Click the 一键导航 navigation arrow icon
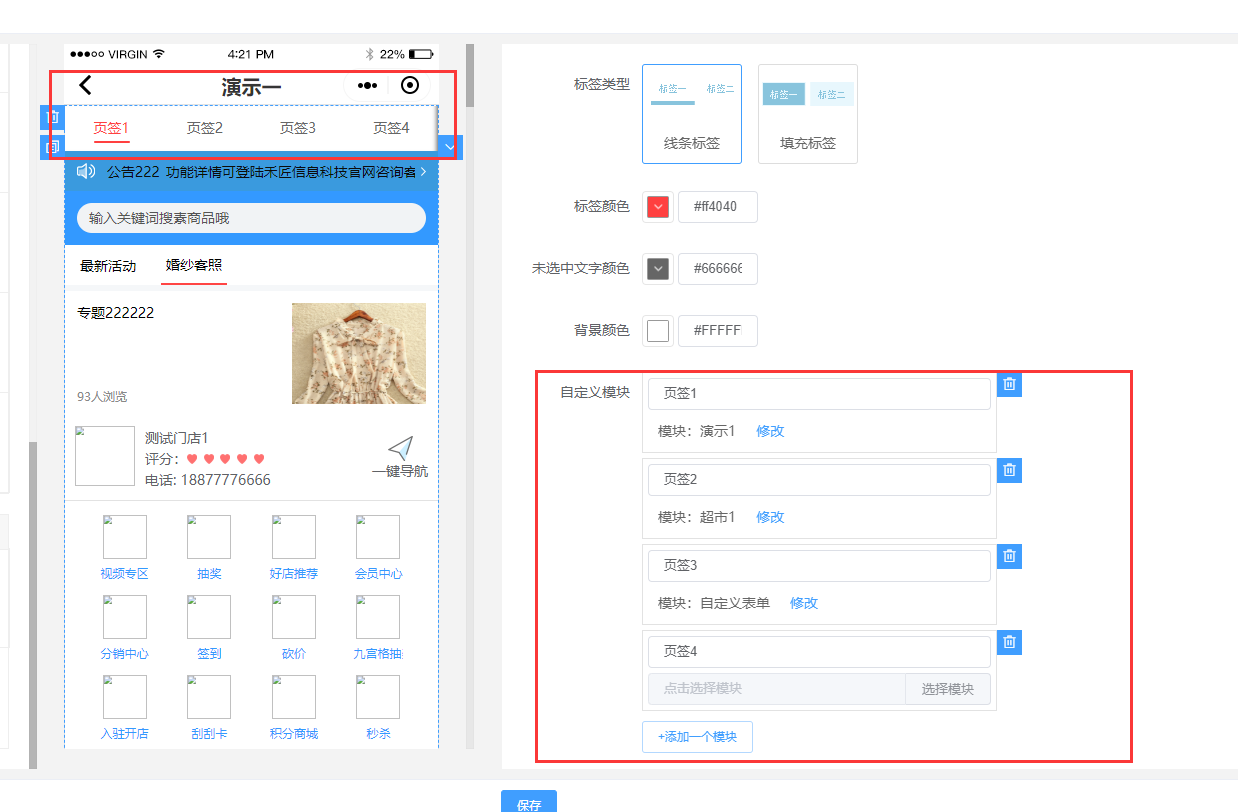 (x=400, y=448)
